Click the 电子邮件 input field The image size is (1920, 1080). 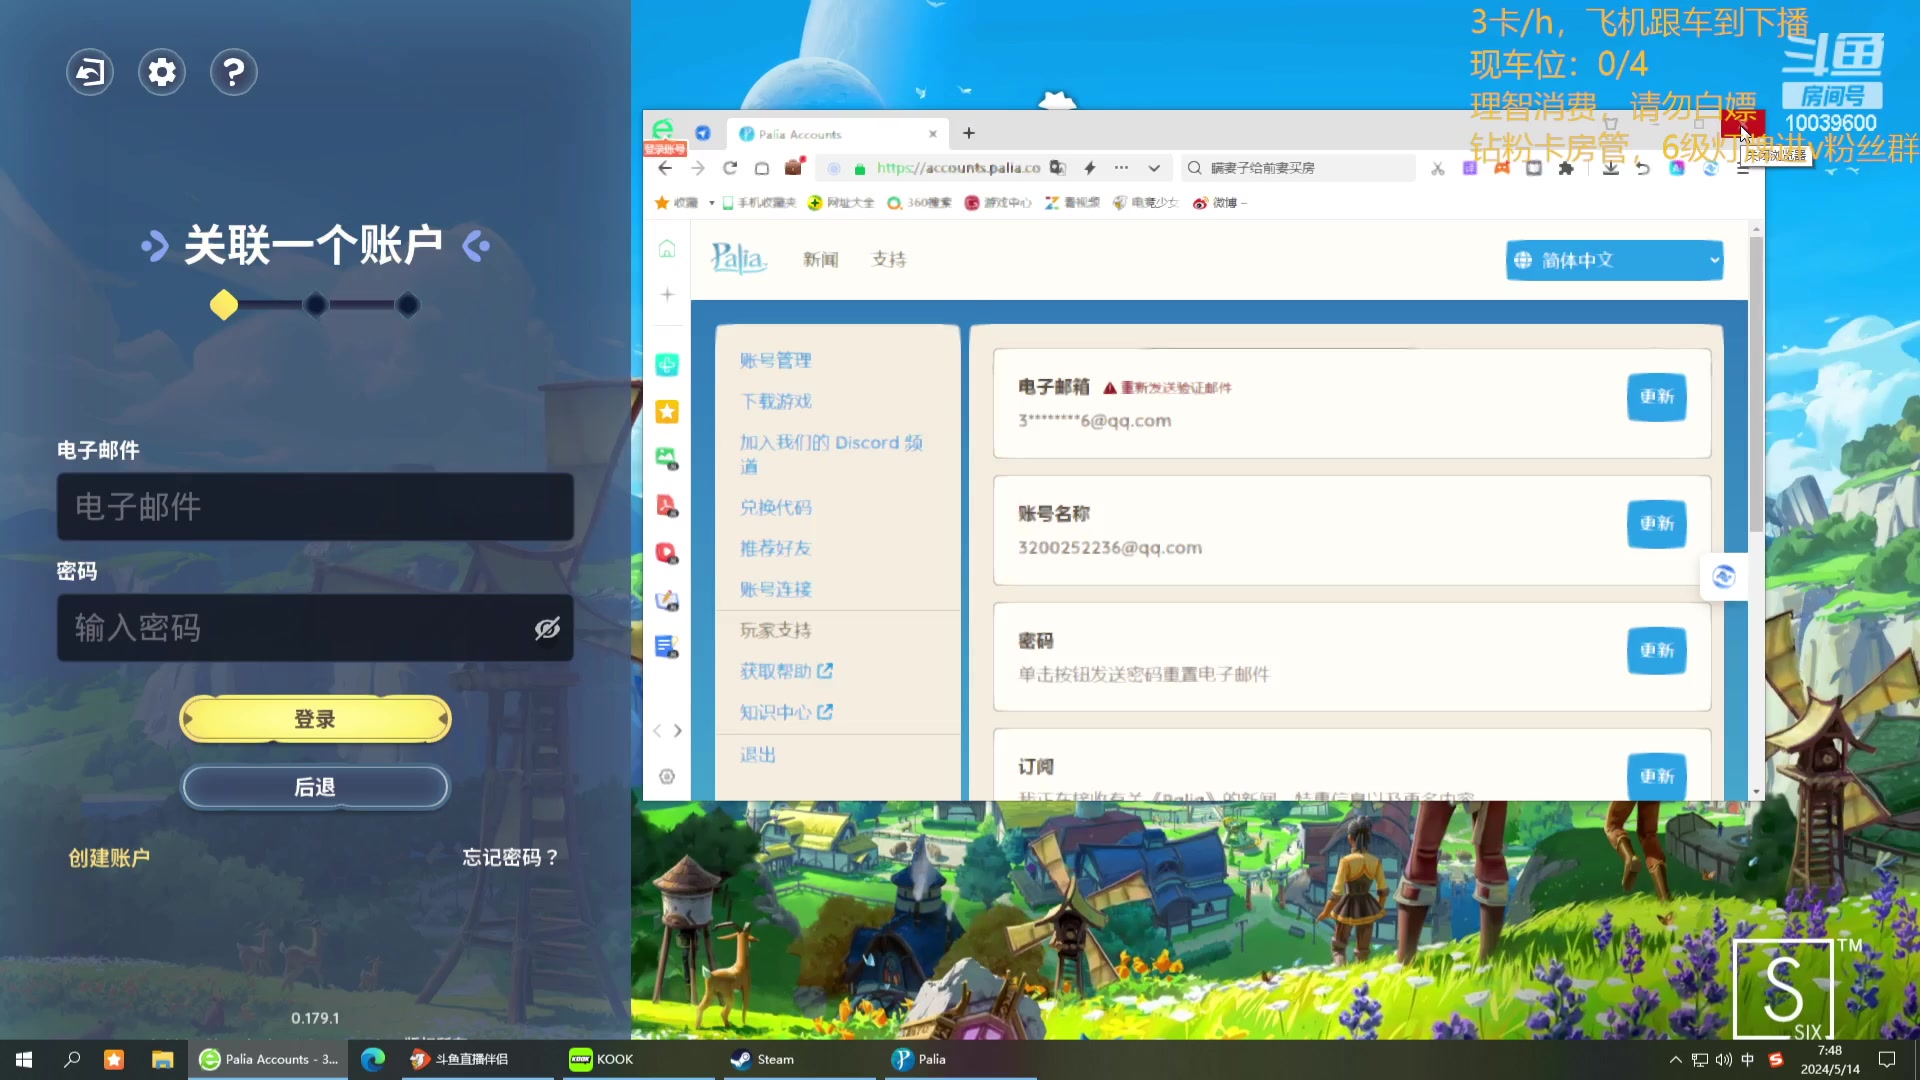315,507
